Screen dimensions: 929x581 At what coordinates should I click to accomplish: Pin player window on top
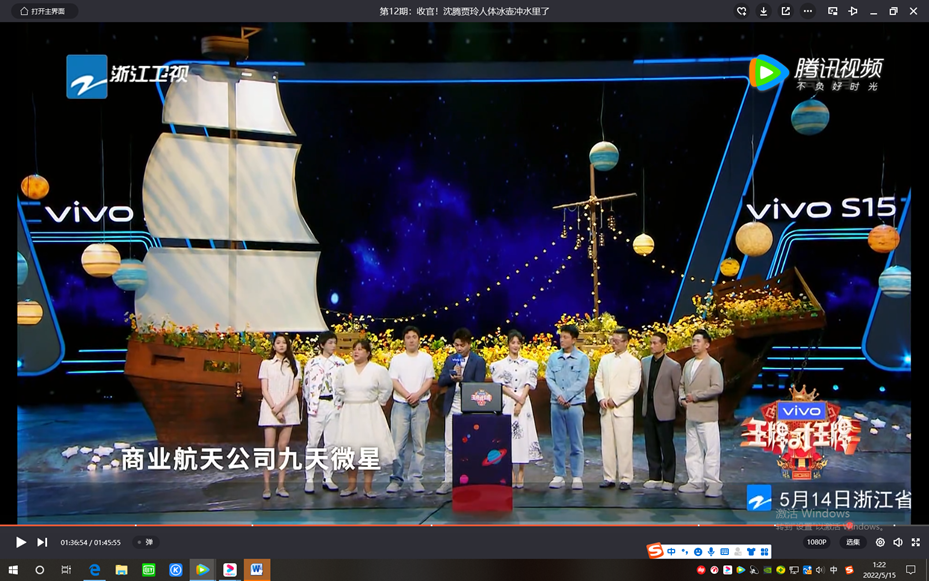point(853,11)
